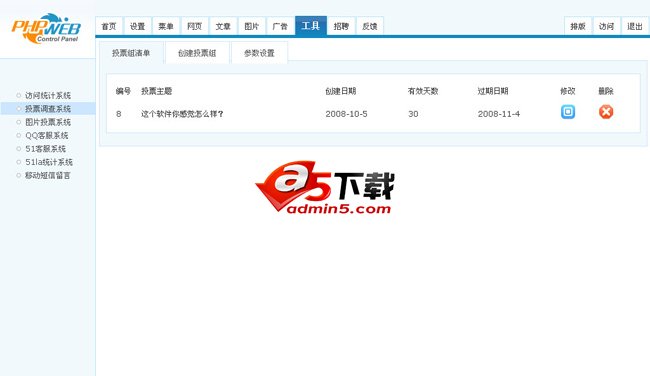Switch to the 投票组清单 sub-tab
The image size is (650, 376).
(x=131, y=53)
